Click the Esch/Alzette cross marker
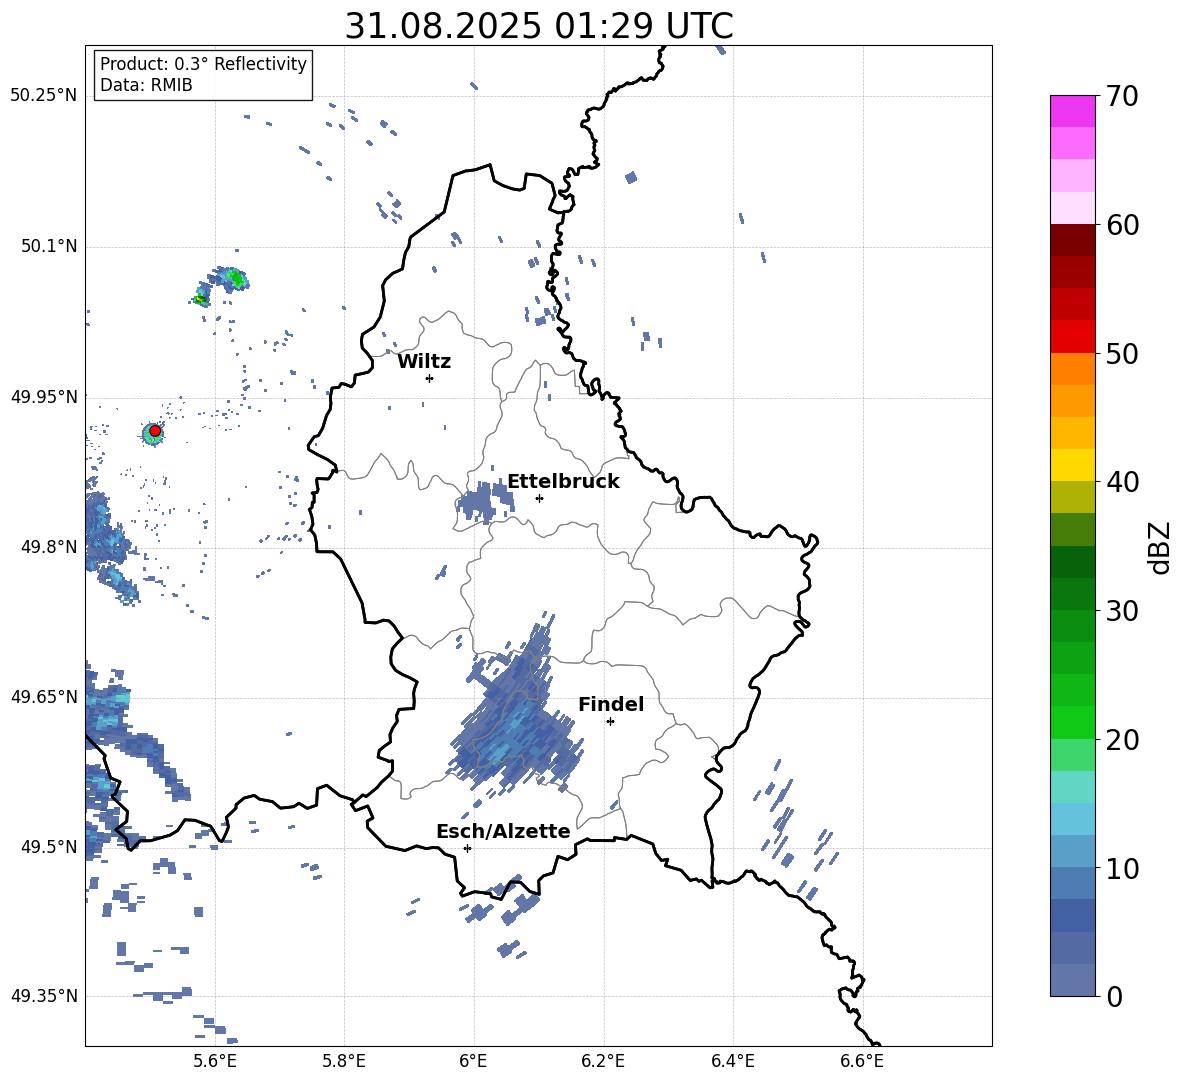 (x=467, y=848)
